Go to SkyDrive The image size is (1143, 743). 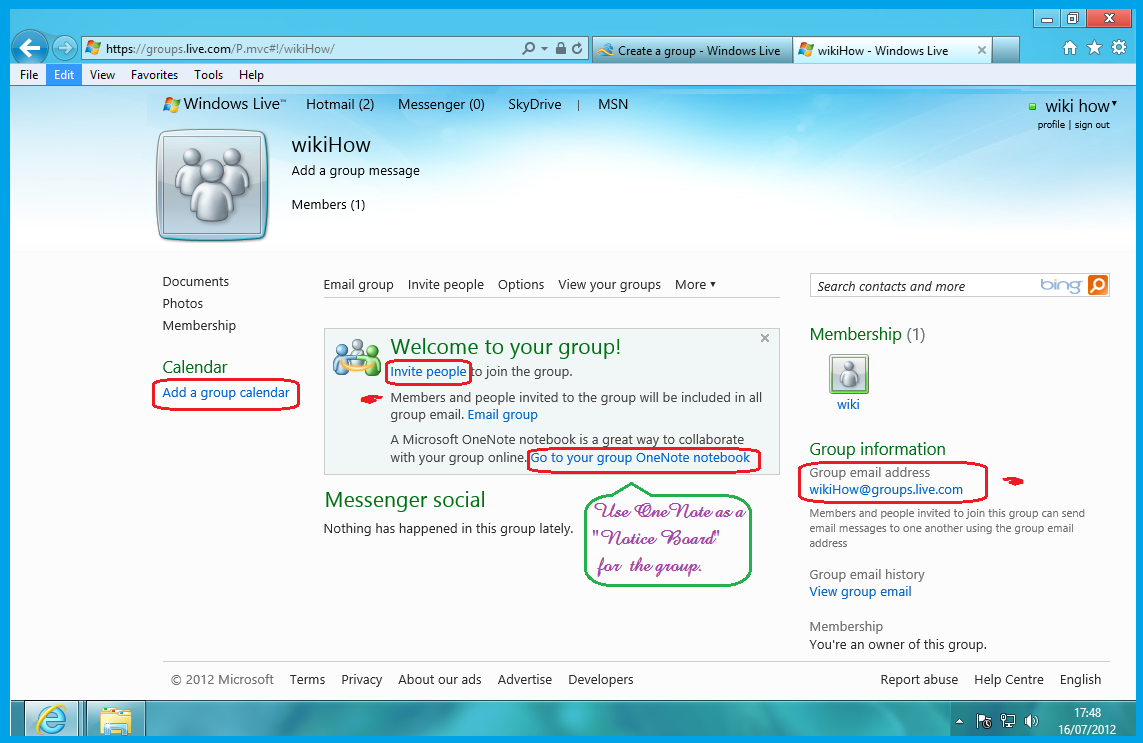(x=534, y=104)
